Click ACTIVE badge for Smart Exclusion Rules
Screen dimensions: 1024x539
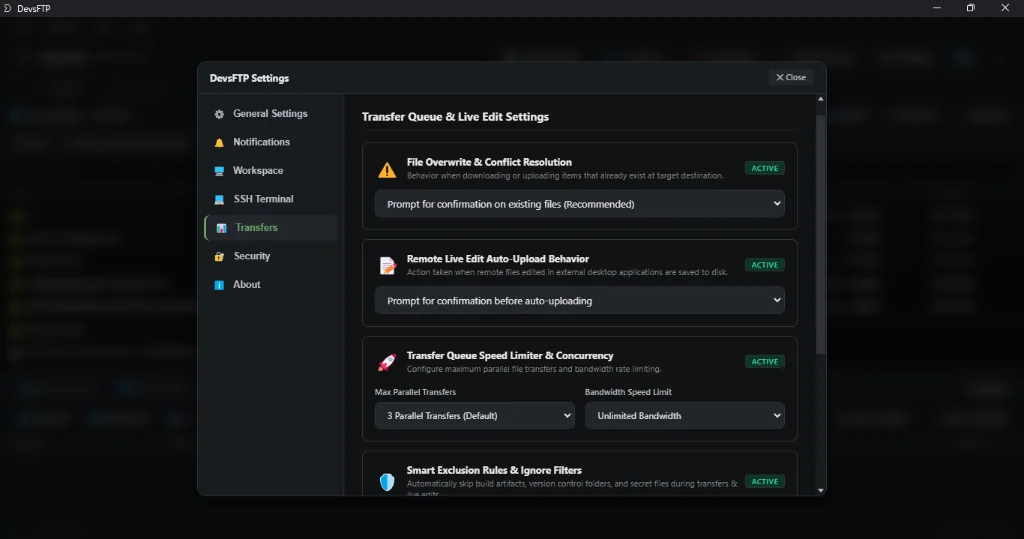coord(764,482)
